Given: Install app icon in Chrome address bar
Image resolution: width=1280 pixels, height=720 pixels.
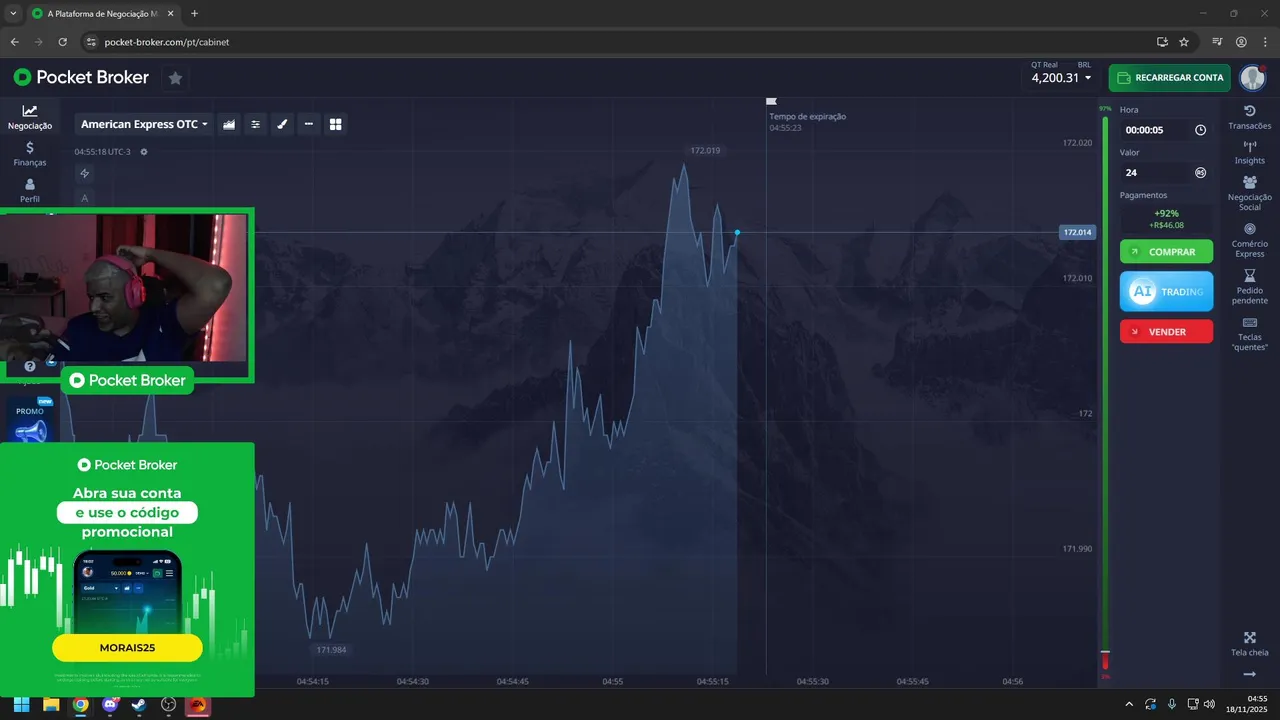Looking at the screenshot, I should (1162, 42).
